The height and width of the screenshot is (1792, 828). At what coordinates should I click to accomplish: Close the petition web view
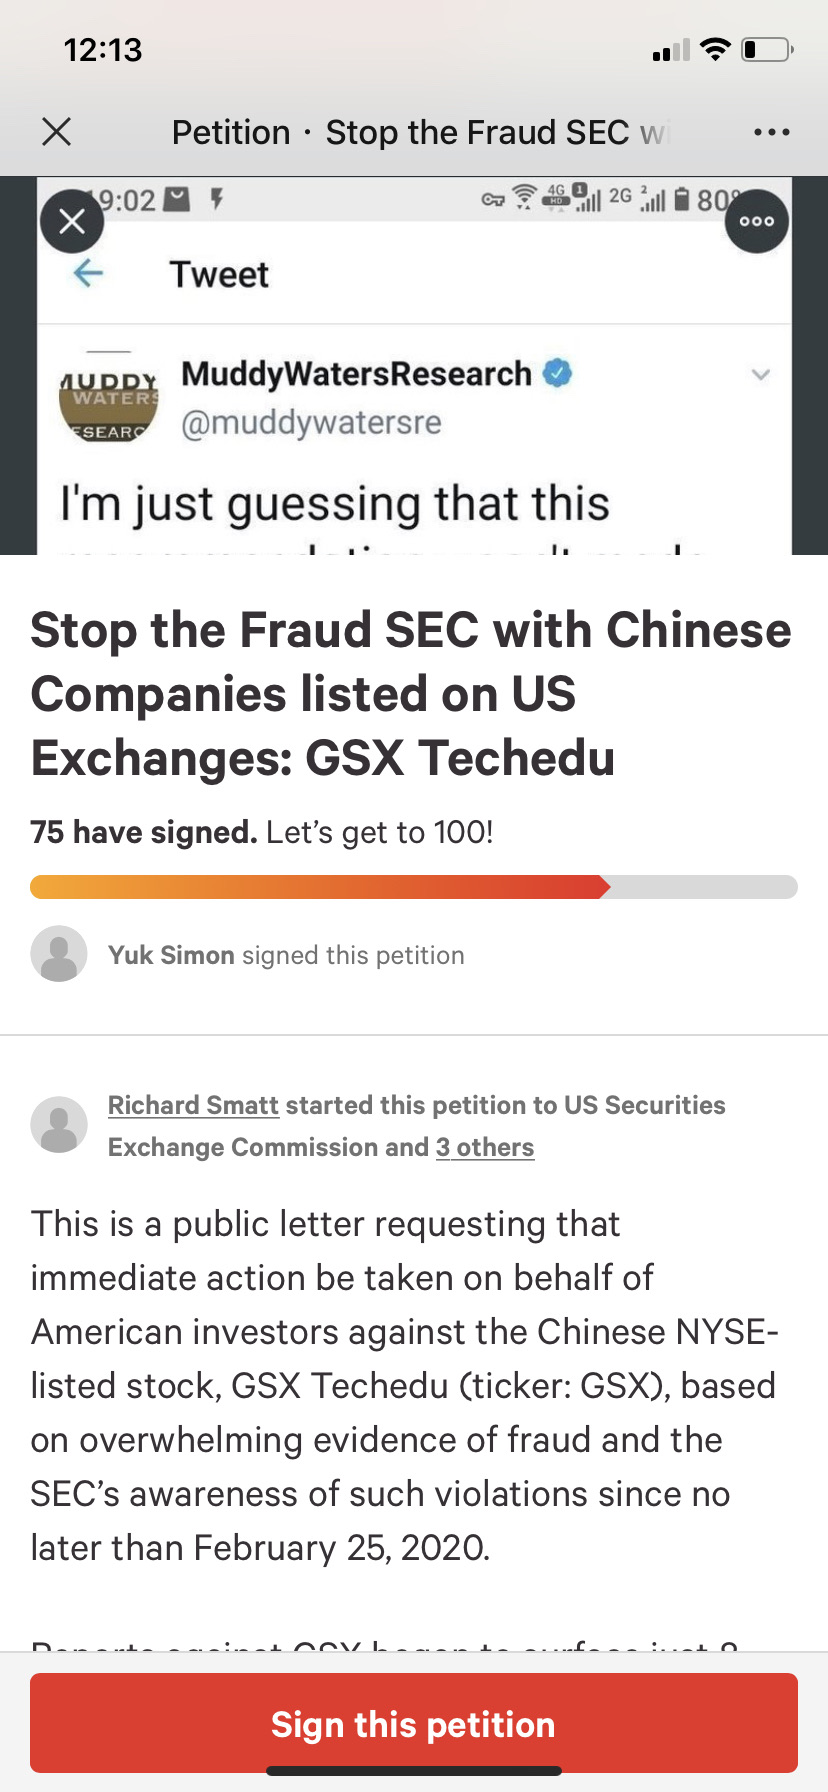click(57, 132)
